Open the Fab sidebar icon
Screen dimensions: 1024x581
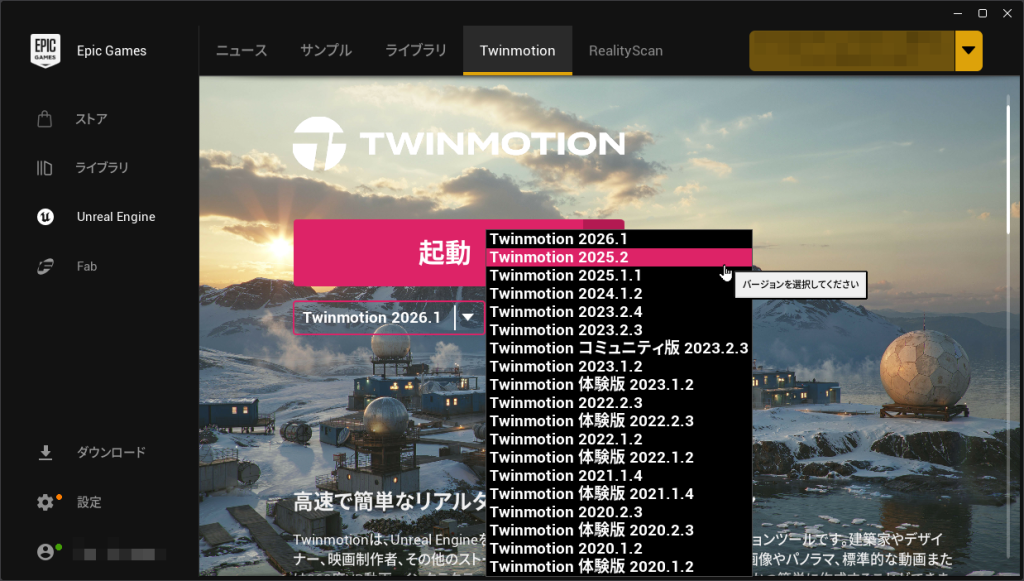click(x=45, y=266)
